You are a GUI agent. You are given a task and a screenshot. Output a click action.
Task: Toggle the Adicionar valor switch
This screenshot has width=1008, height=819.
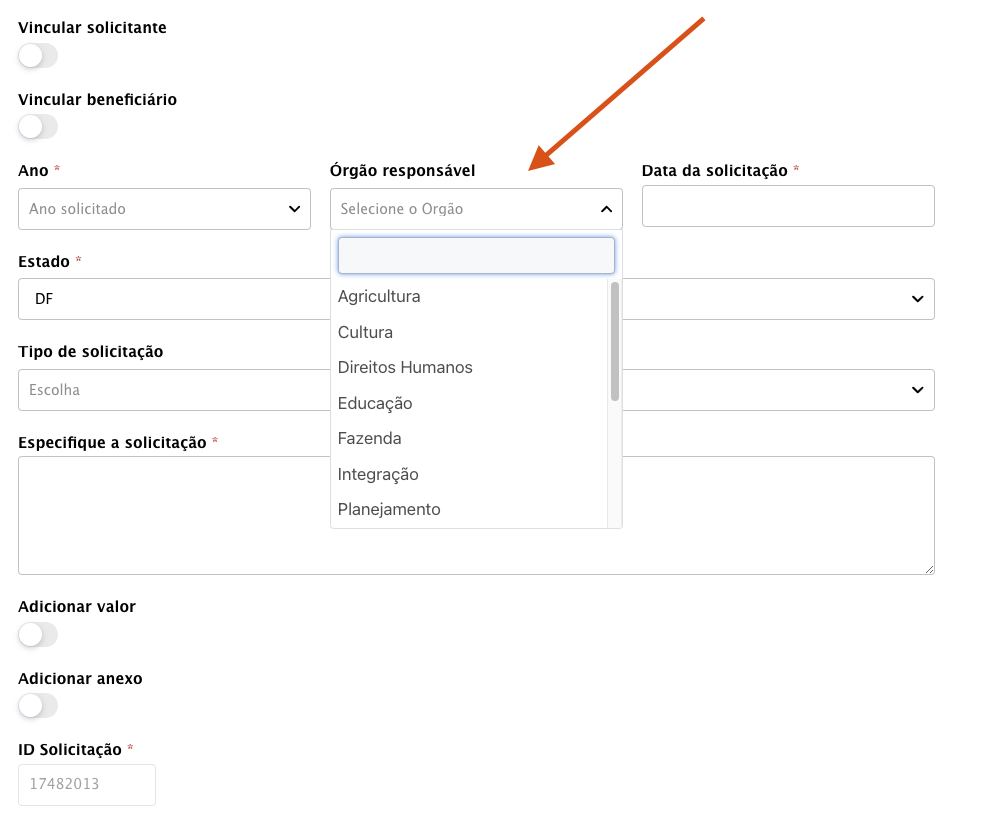pyautogui.click(x=38, y=634)
